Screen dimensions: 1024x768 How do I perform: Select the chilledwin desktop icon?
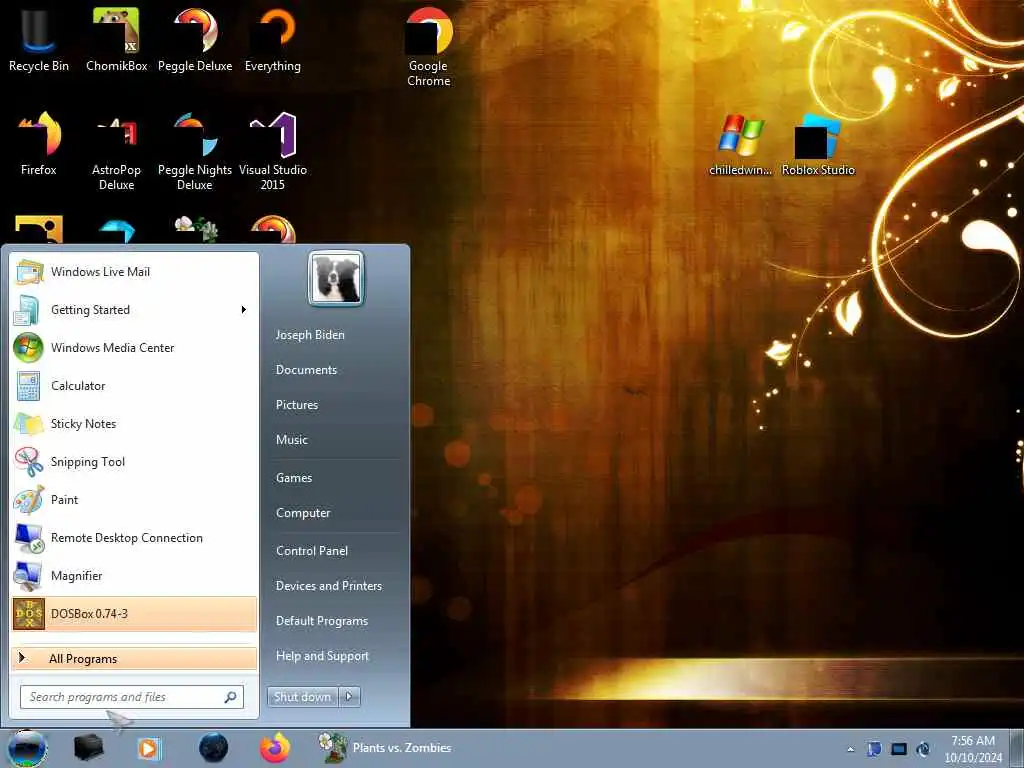coord(741,145)
